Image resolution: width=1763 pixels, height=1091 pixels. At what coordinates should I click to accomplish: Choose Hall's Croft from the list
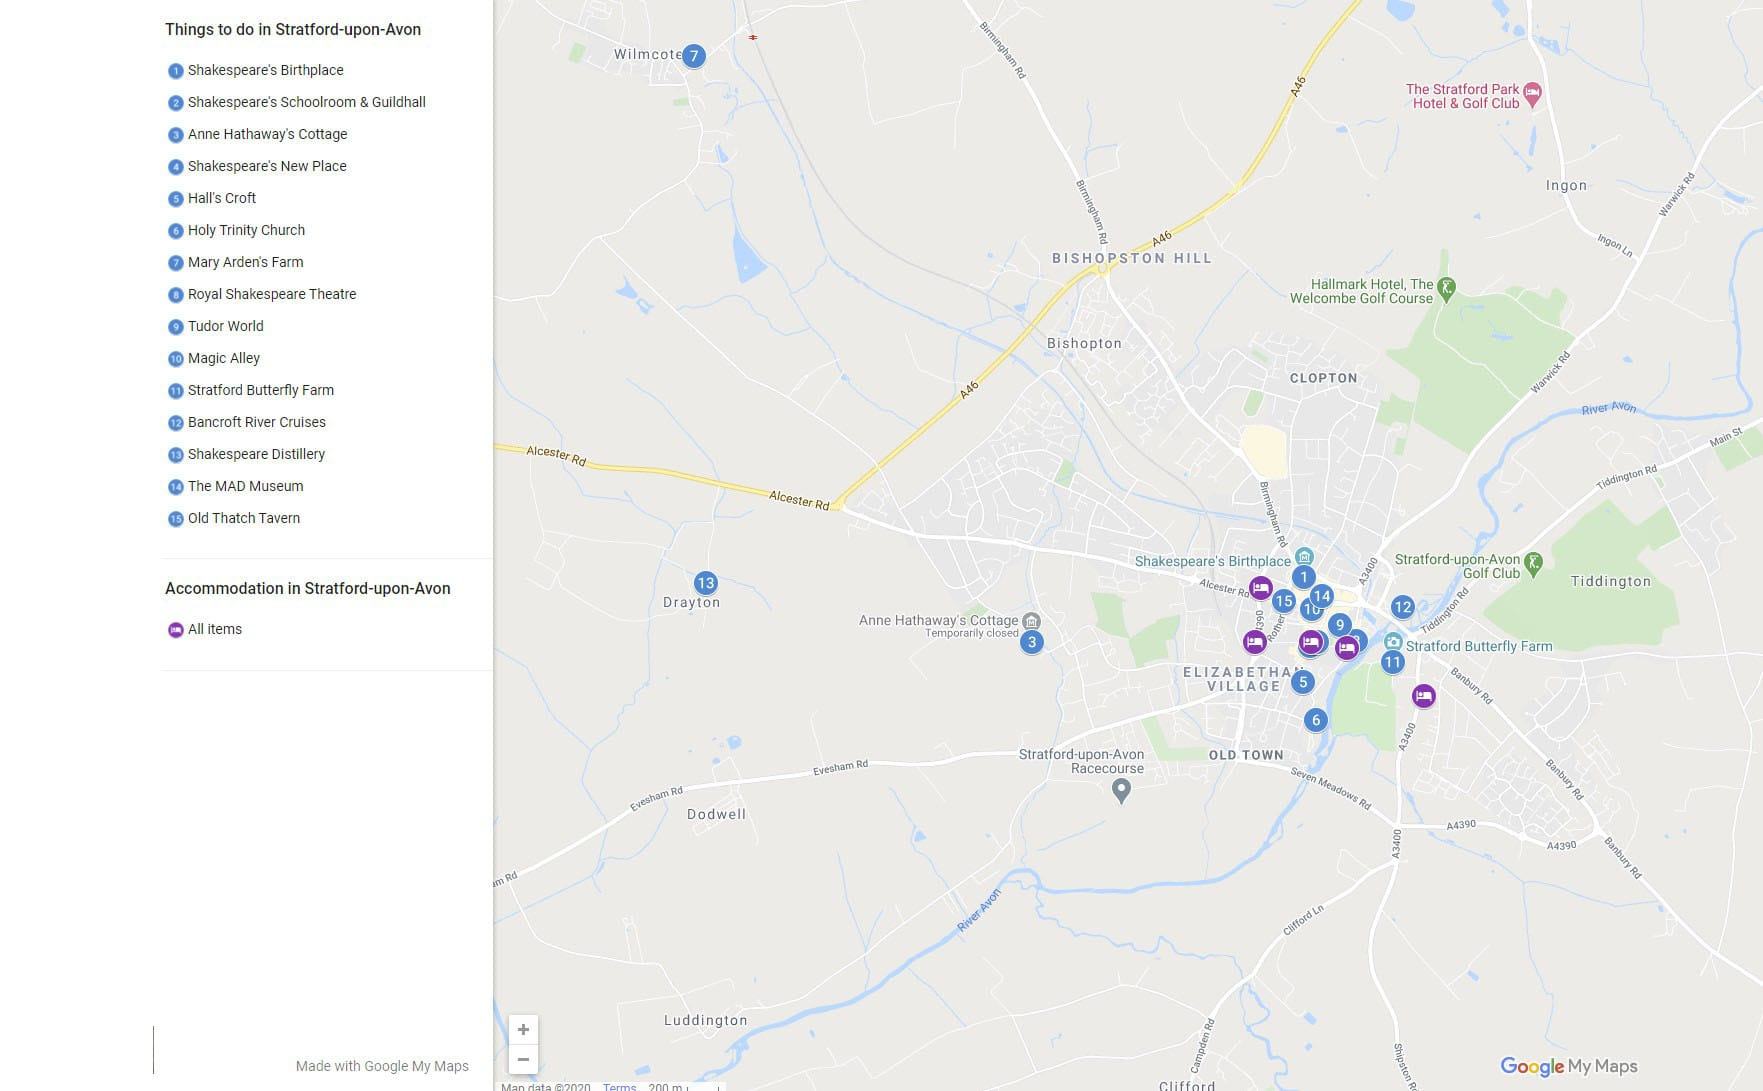[221, 198]
